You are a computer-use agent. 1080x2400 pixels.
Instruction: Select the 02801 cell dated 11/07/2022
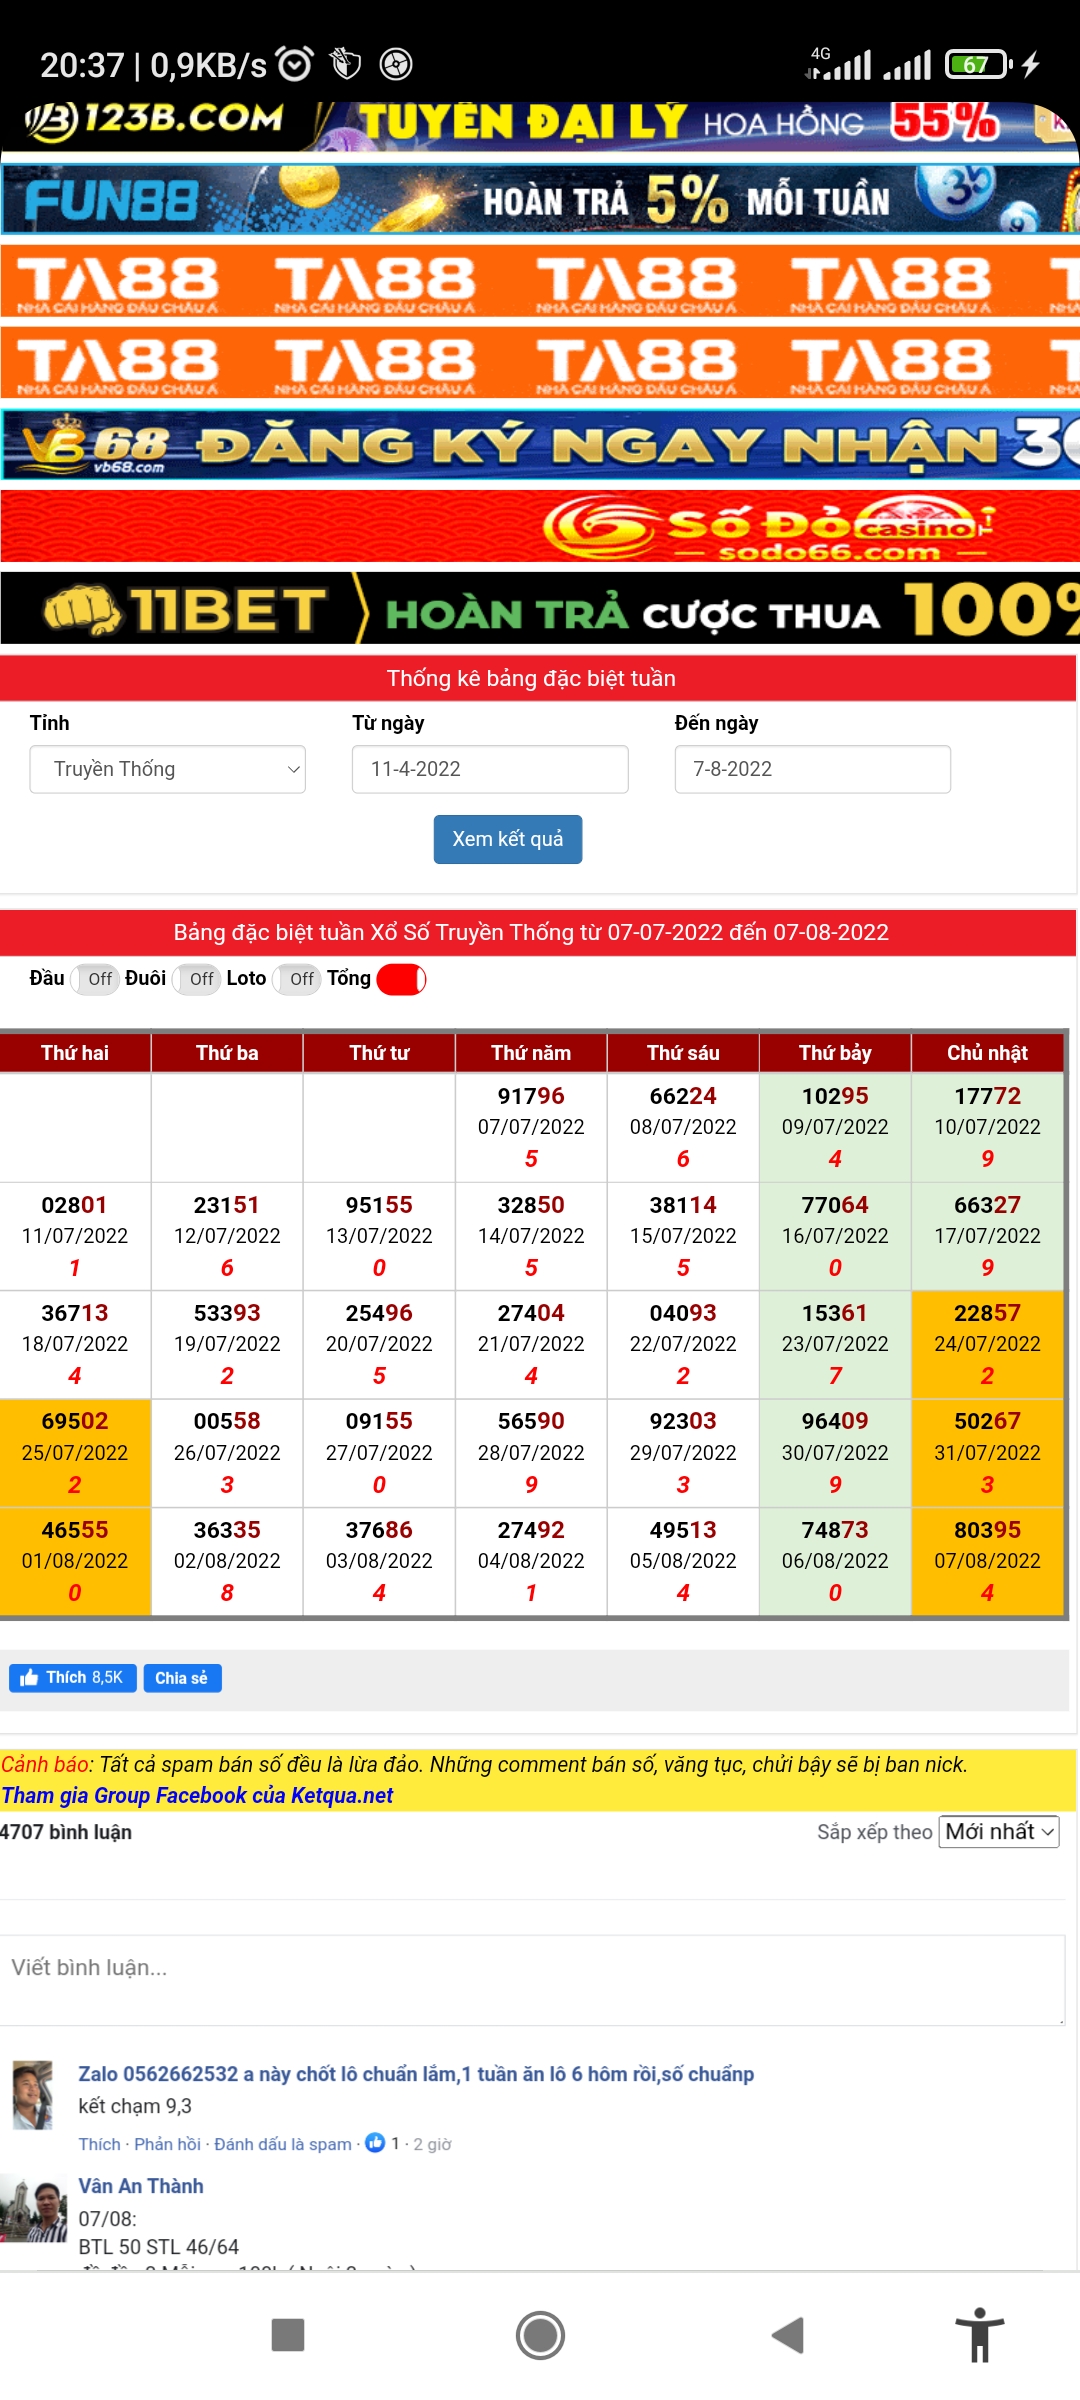pos(75,1236)
